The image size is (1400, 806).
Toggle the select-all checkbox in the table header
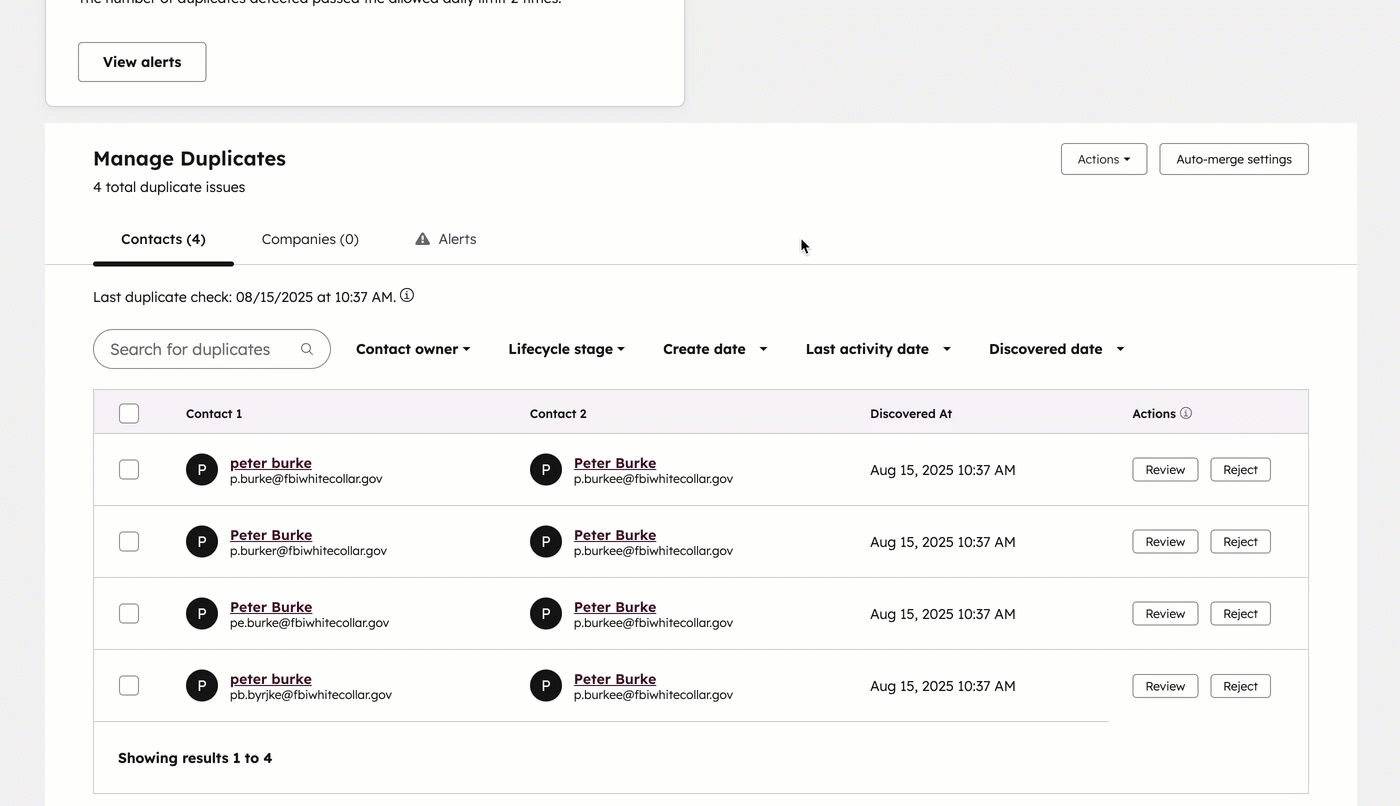point(128,412)
